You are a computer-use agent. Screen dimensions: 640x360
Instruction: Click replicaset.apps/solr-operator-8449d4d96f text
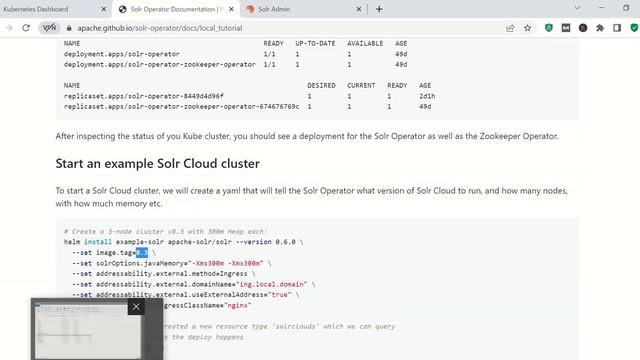[144, 96]
